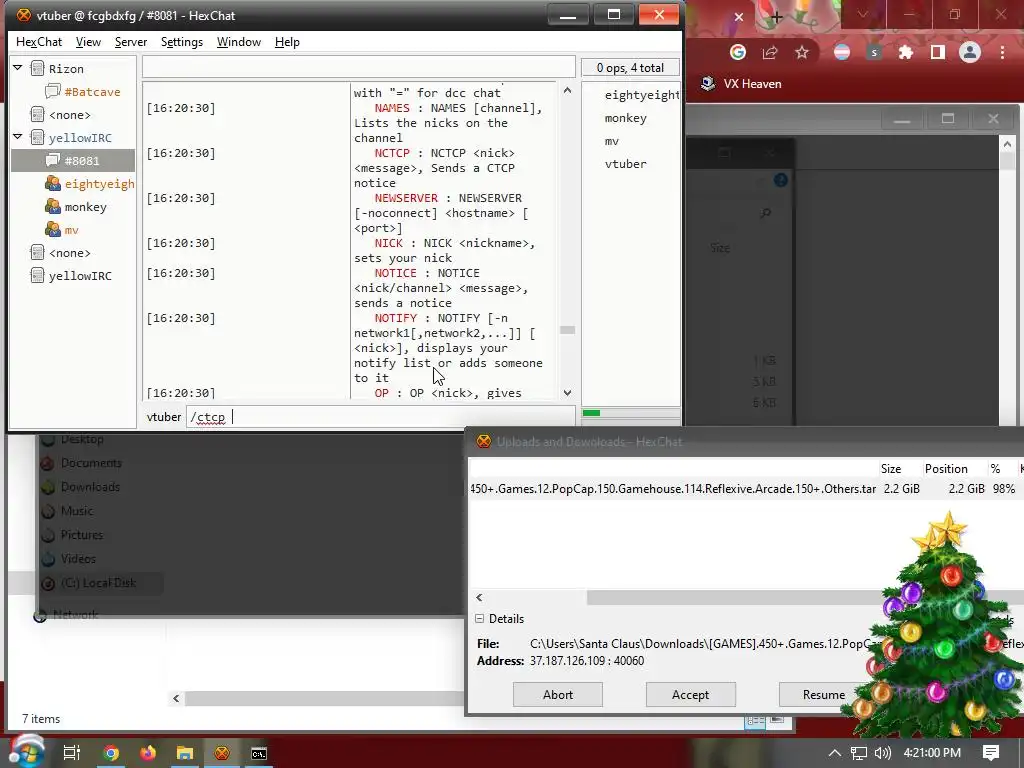Viewport: 1024px width, 768px height.
Task: Open a new Chrome tab
Action: click(x=776, y=17)
